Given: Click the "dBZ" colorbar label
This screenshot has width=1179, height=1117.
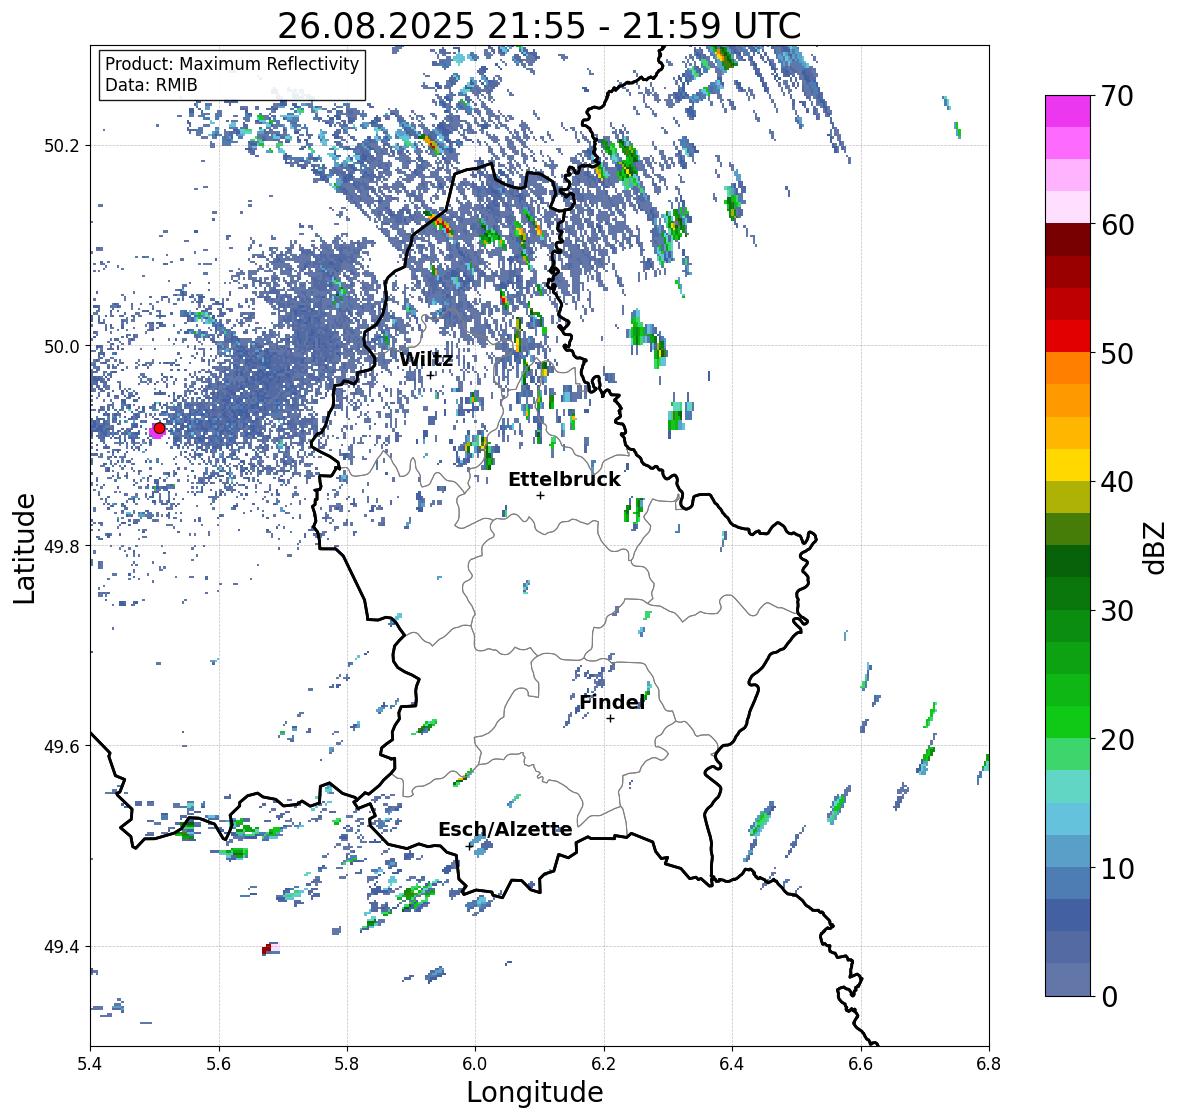Looking at the screenshot, I should pos(1155,547).
